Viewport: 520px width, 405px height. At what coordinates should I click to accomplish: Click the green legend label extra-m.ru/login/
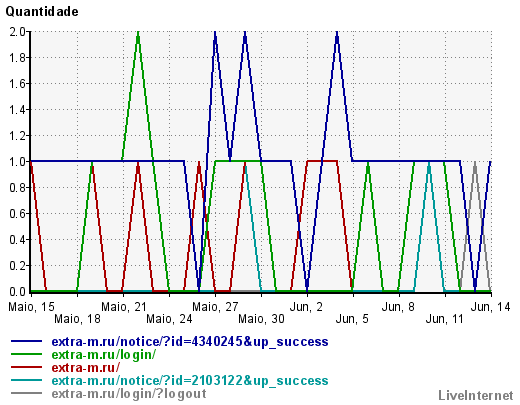104,355
